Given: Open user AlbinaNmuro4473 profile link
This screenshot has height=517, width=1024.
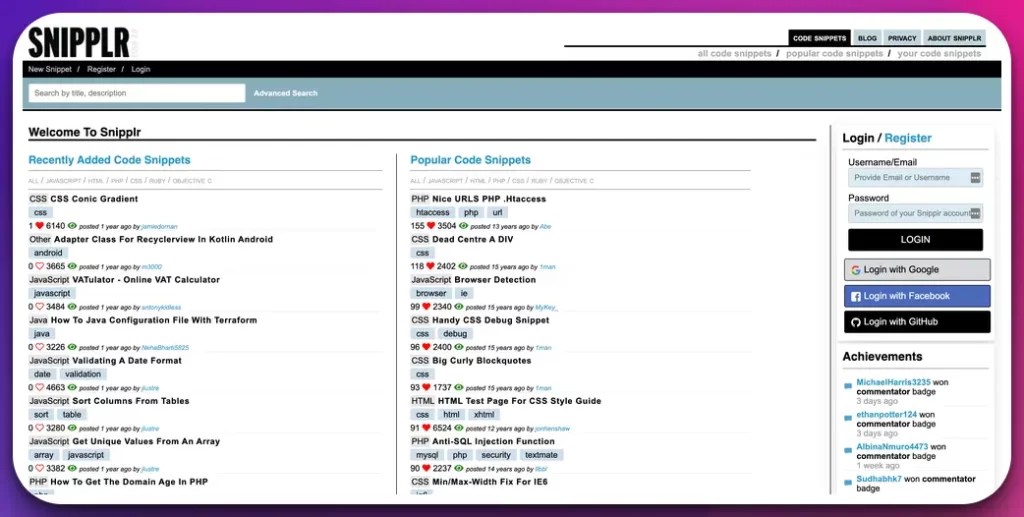Looking at the screenshot, I should point(892,446).
